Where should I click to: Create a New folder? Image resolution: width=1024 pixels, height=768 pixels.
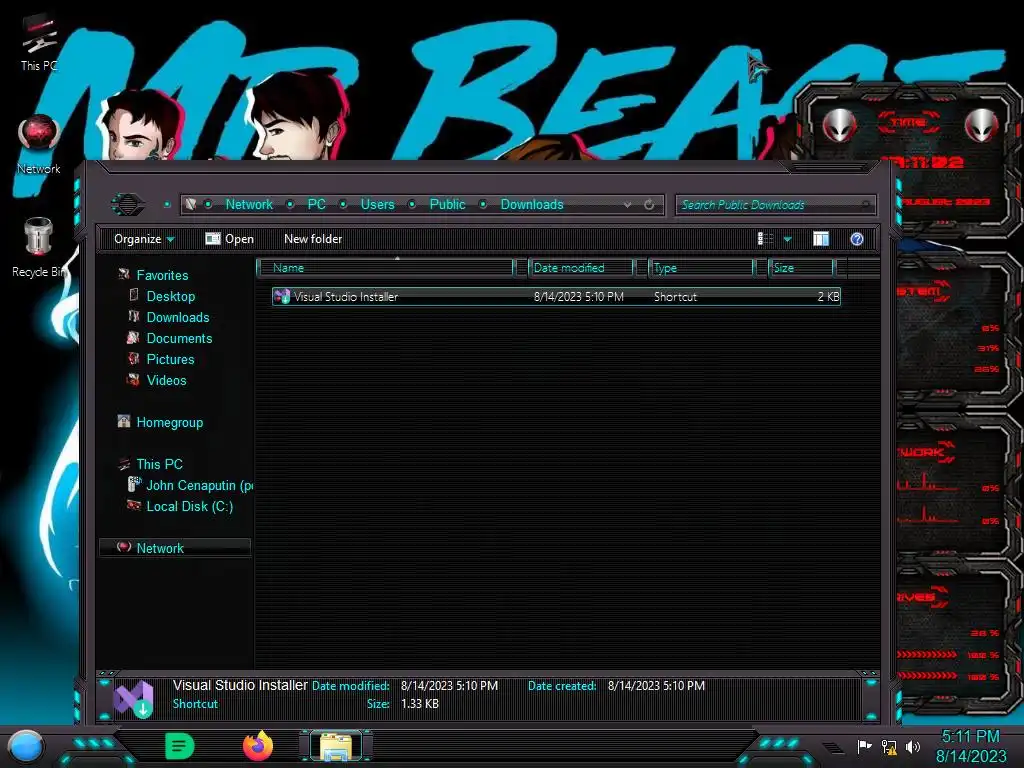point(313,239)
